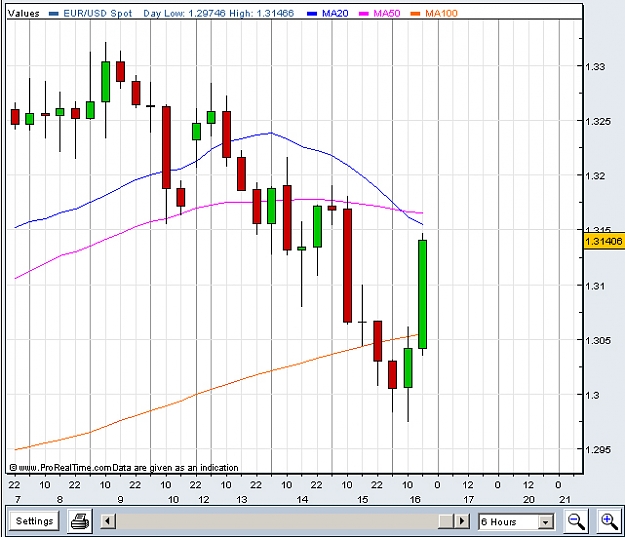Click the scrollbar left arrow

(108, 521)
